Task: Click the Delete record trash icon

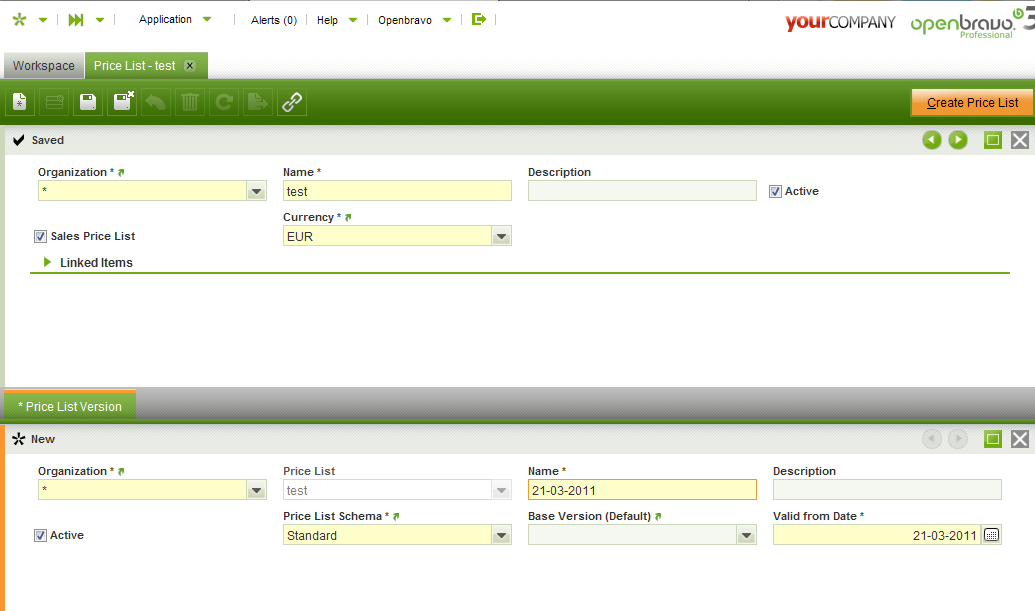Action: 190,102
